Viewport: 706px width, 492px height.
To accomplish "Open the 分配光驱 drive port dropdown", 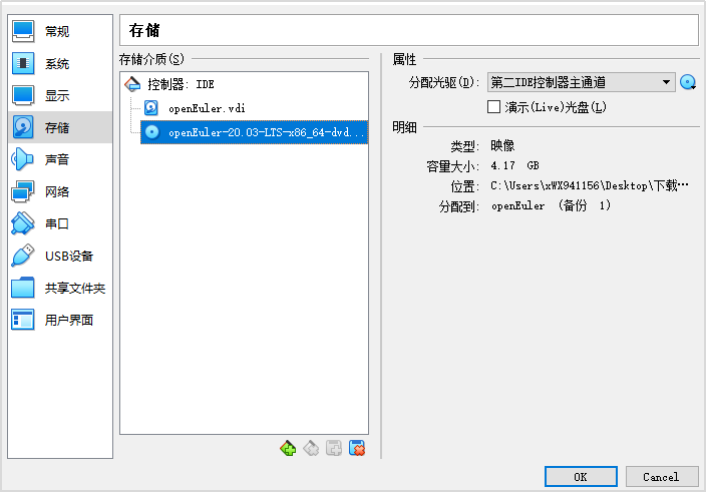I will pos(581,82).
